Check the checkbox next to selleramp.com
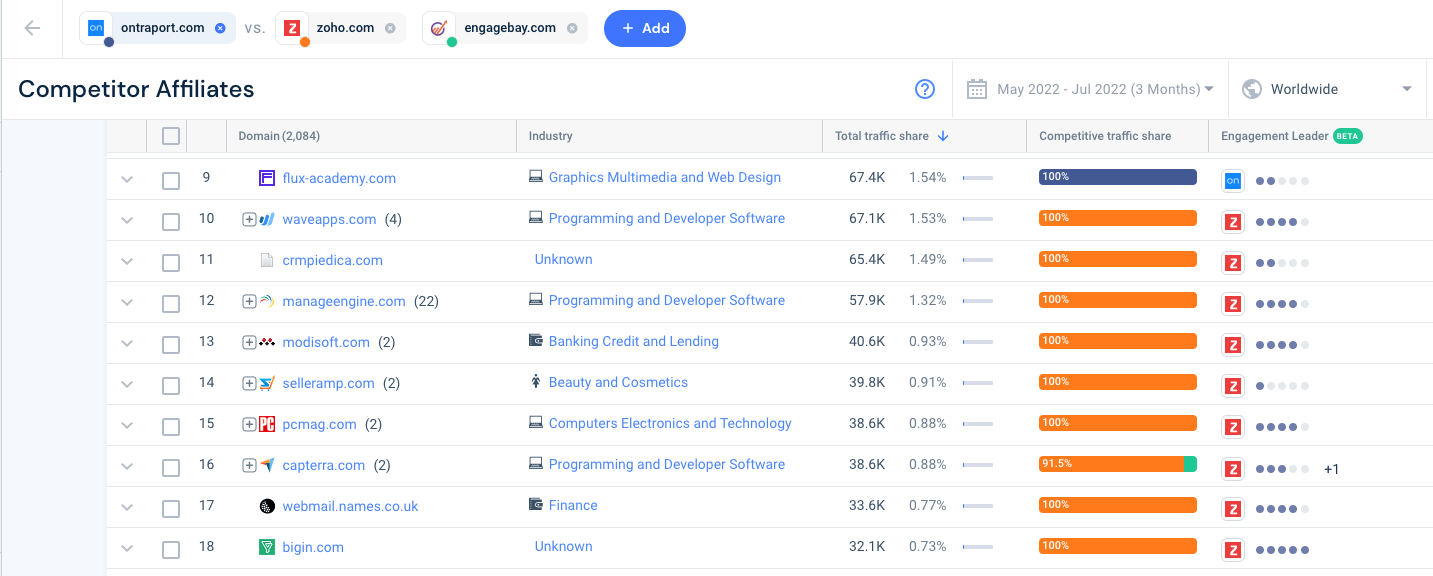This screenshot has height=576, width=1433. click(170, 384)
